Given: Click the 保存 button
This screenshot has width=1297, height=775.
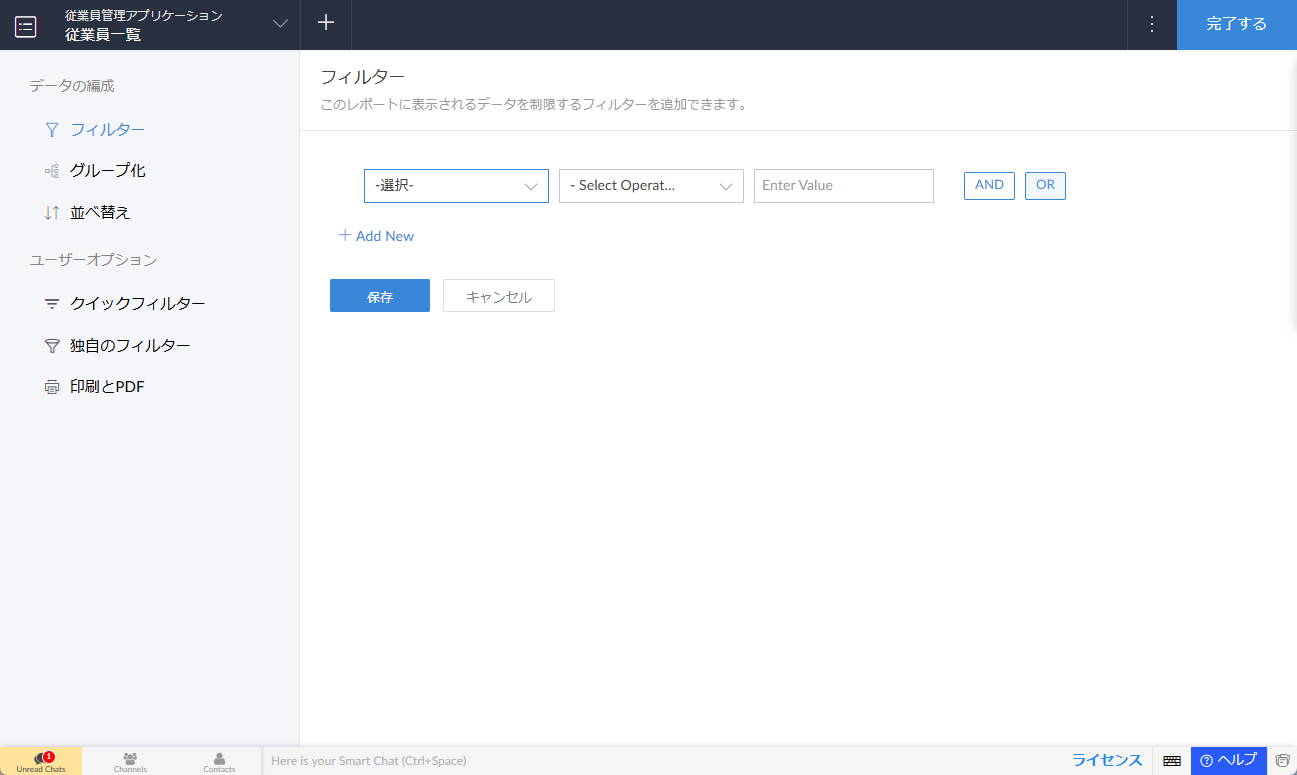Looking at the screenshot, I should 380,296.
